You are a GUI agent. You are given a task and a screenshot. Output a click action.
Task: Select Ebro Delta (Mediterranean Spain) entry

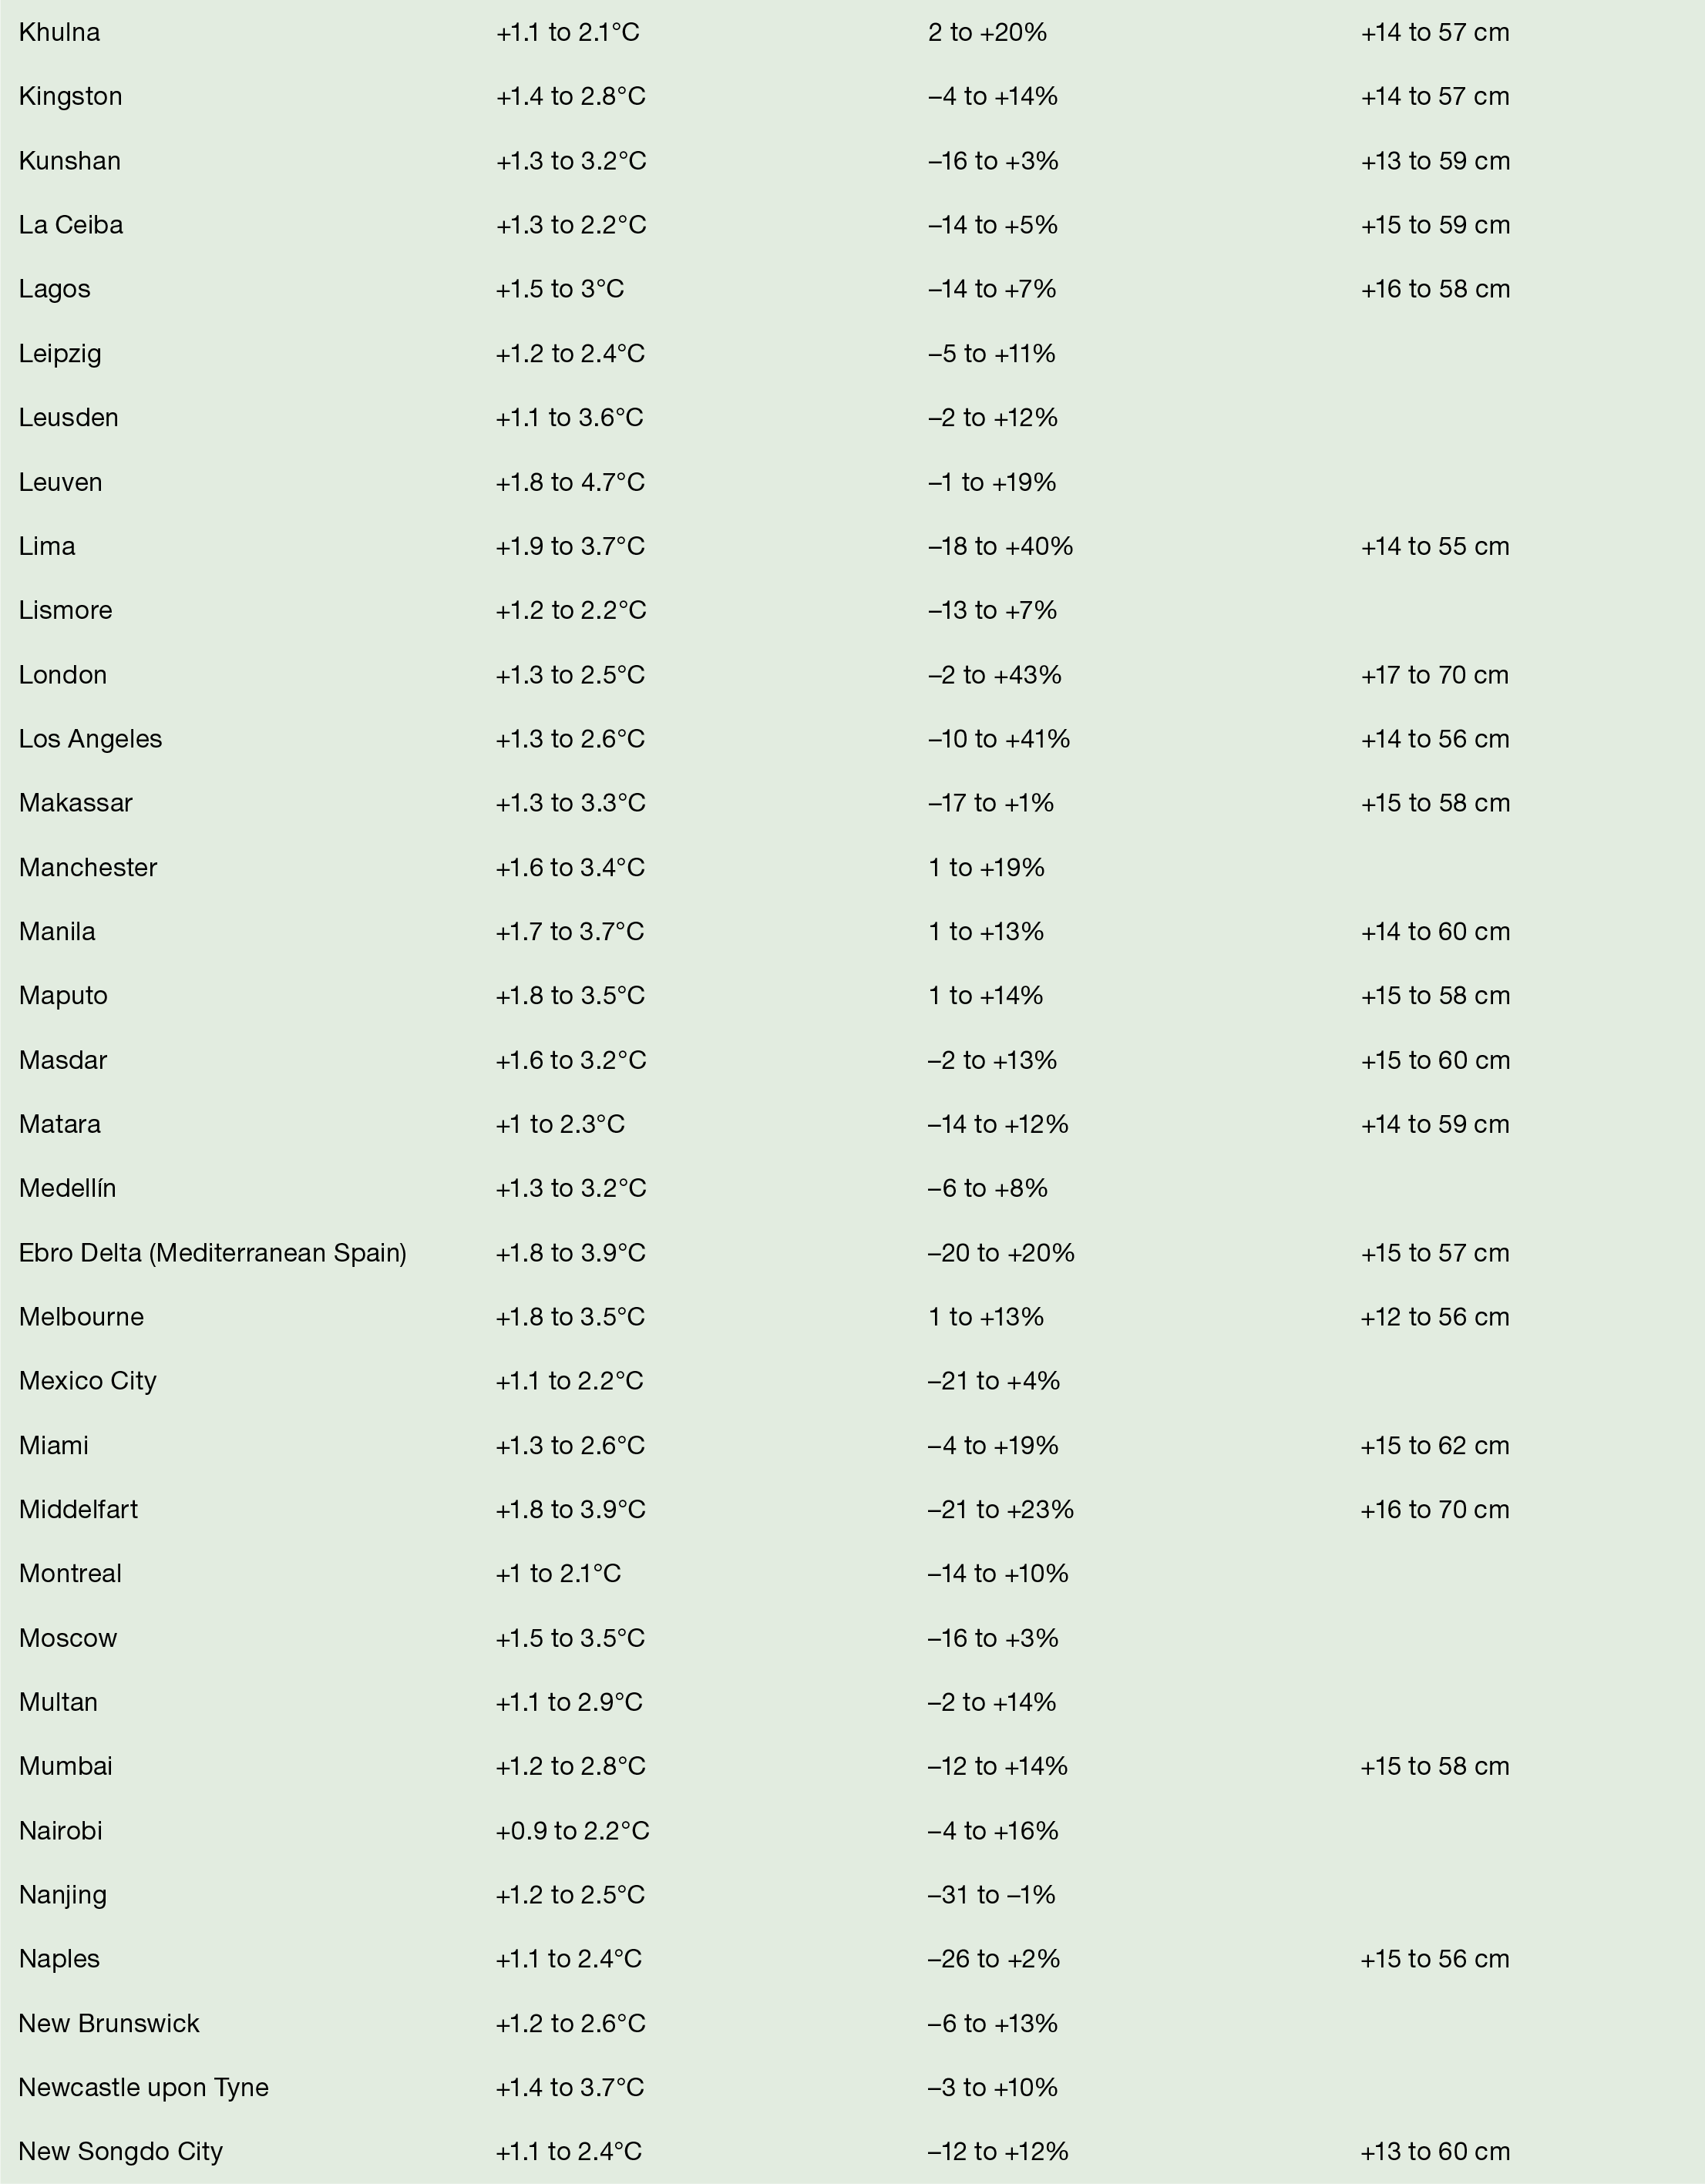213,1253
